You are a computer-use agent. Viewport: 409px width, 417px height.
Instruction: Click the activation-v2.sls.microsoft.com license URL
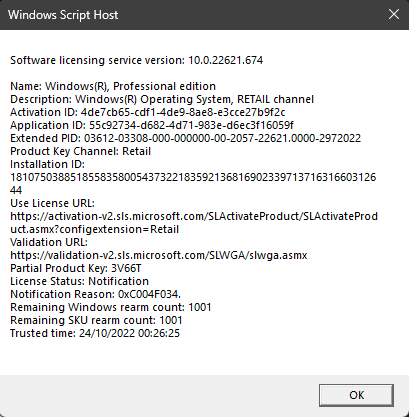point(194,223)
